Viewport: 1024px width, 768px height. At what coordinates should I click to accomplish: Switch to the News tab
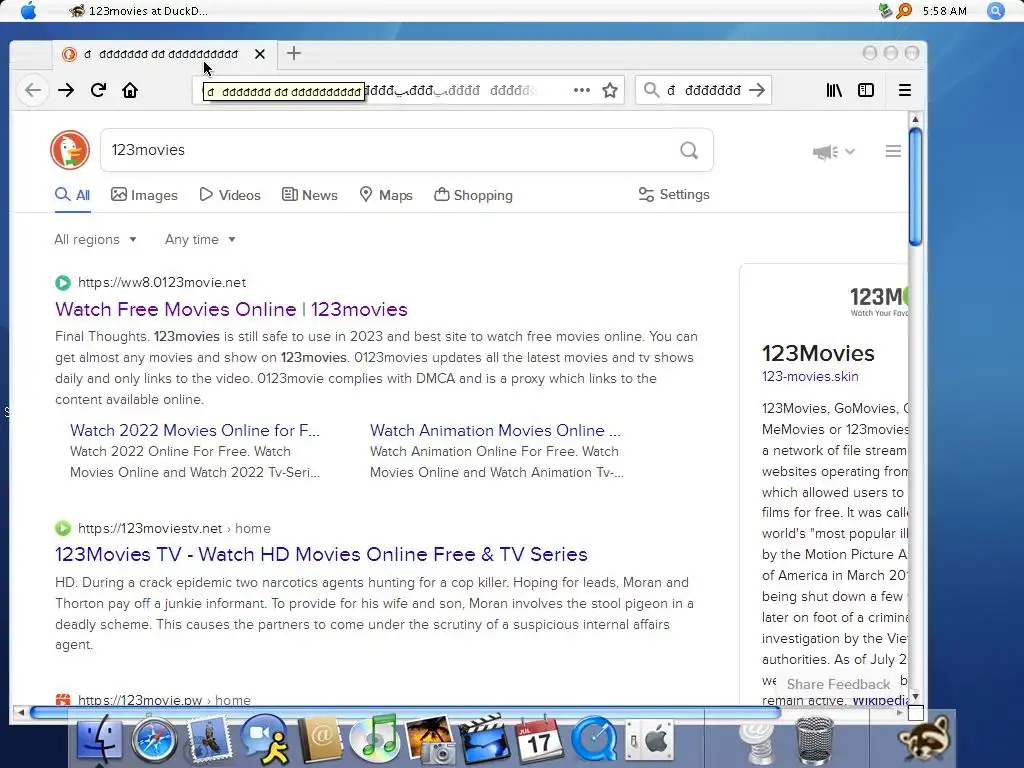pyautogui.click(x=310, y=195)
